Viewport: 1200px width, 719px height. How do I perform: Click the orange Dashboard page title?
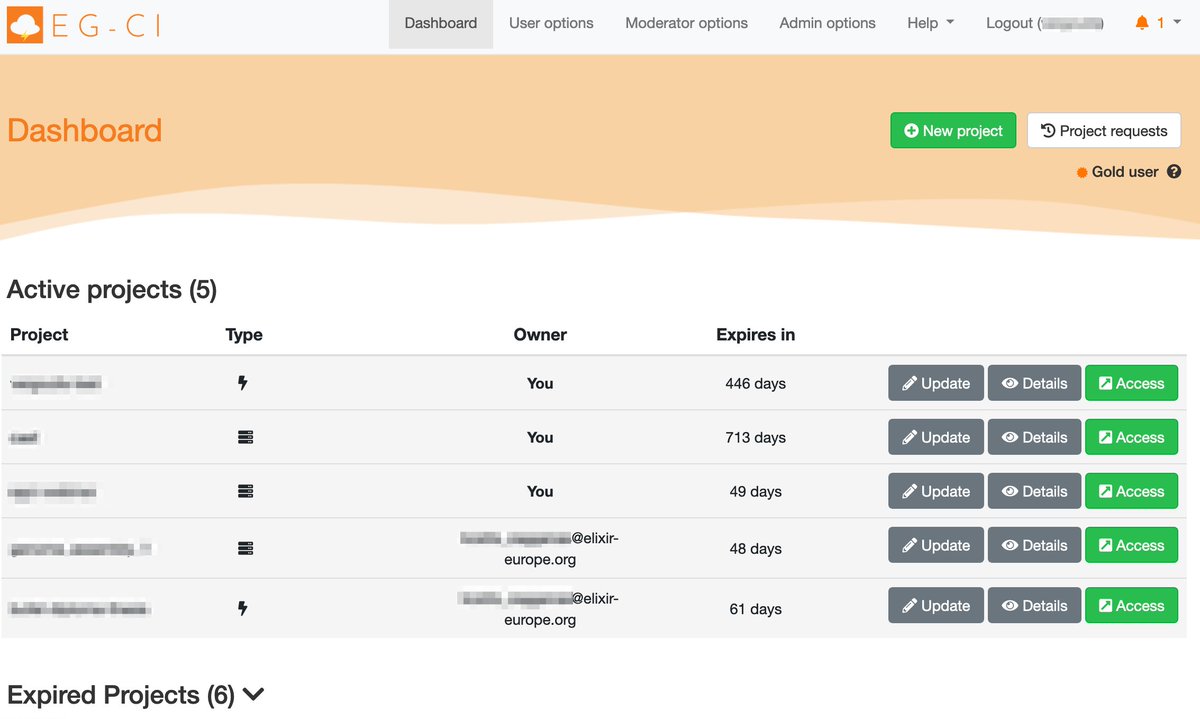click(85, 130)
